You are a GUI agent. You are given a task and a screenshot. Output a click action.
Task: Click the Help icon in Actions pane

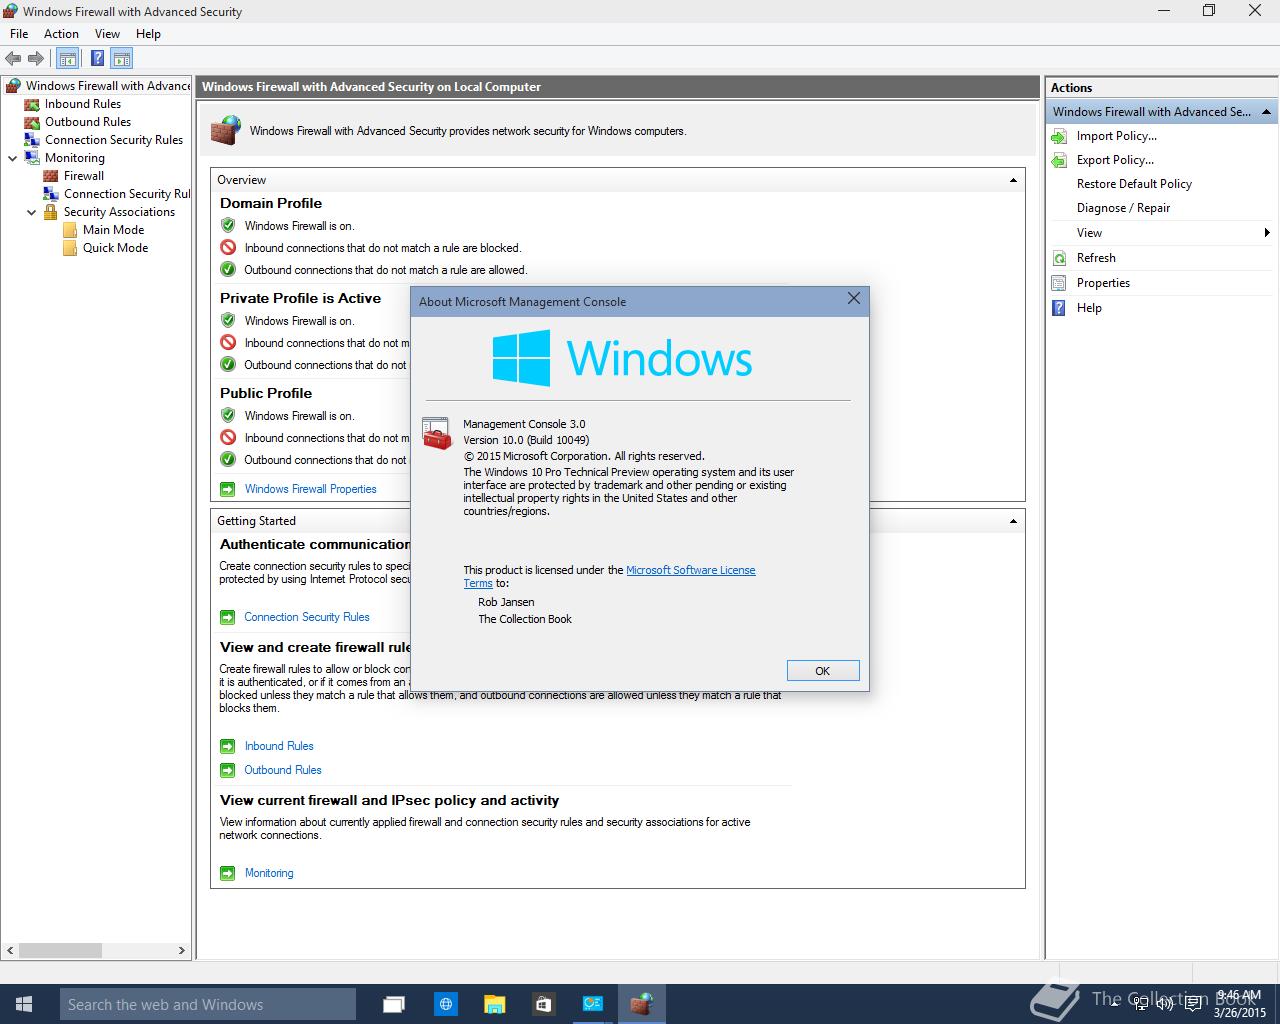[x=1059, y=308]
